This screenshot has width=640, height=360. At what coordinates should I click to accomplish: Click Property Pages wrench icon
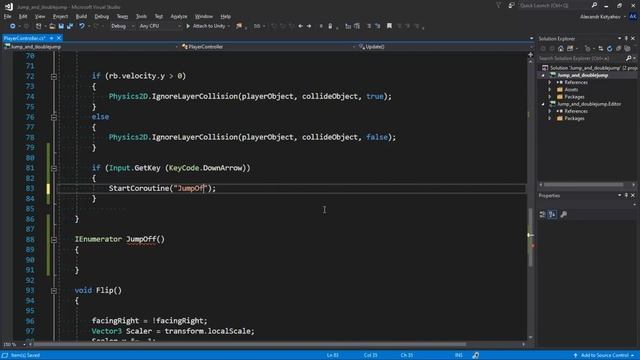pyautogui.click(x=563, y=214)
